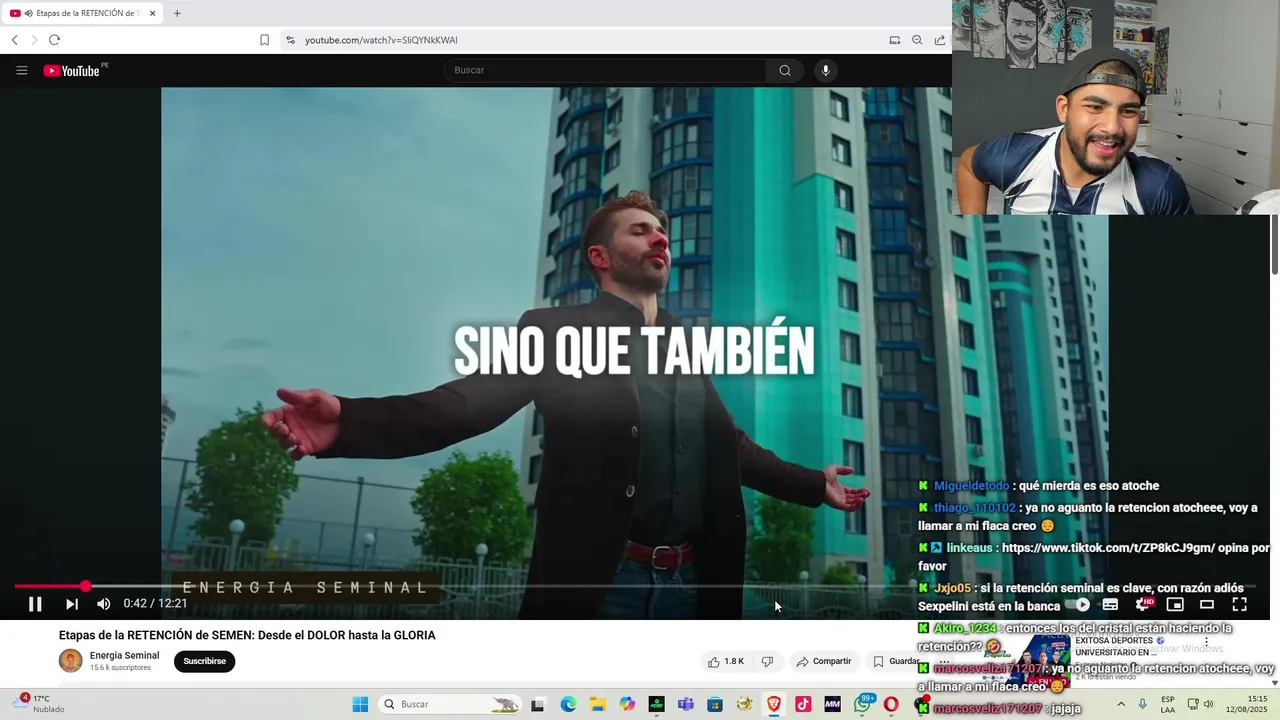Focus the YouTube Buscar search field

[x=605, y=70]
